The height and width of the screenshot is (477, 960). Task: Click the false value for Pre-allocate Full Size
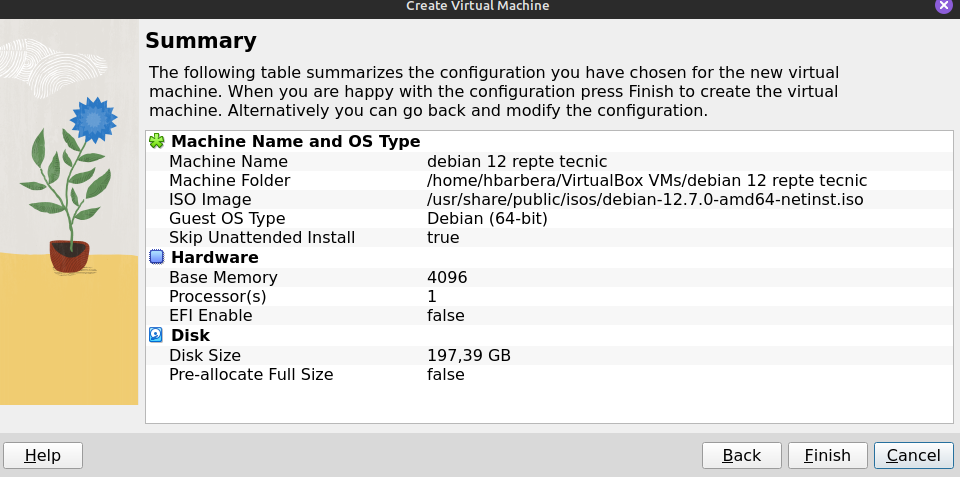click(x=446, y=375)
